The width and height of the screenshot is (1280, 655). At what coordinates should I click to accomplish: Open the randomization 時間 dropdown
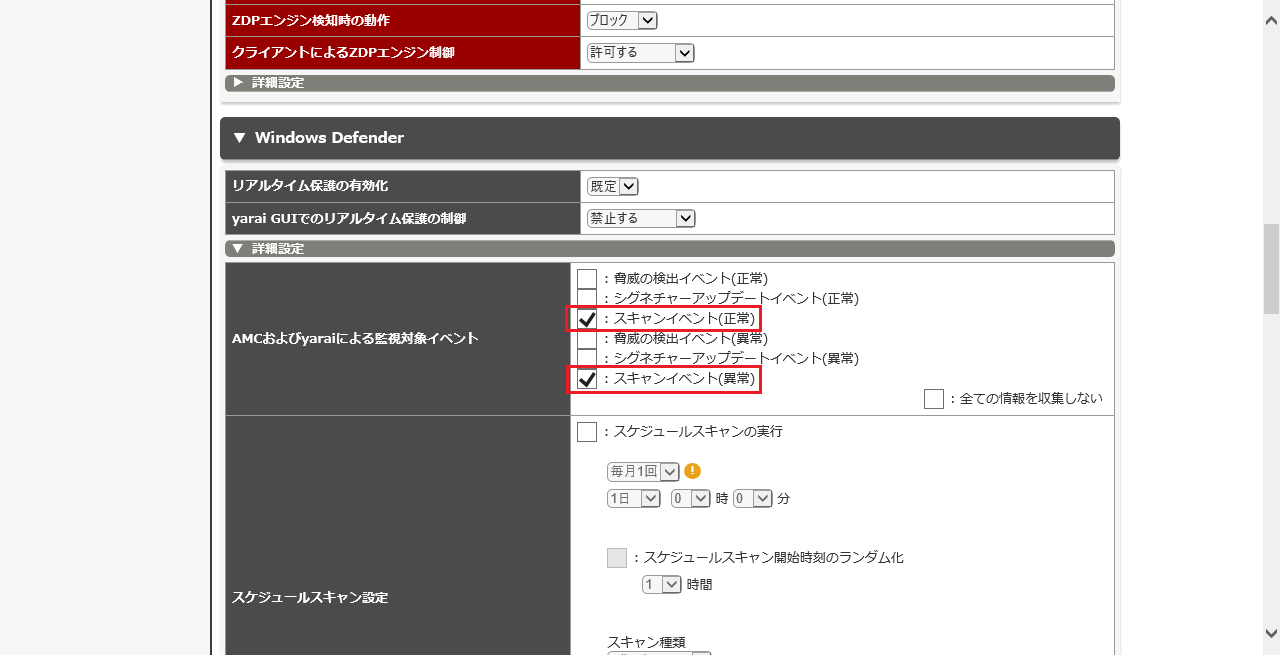[662, 584]
